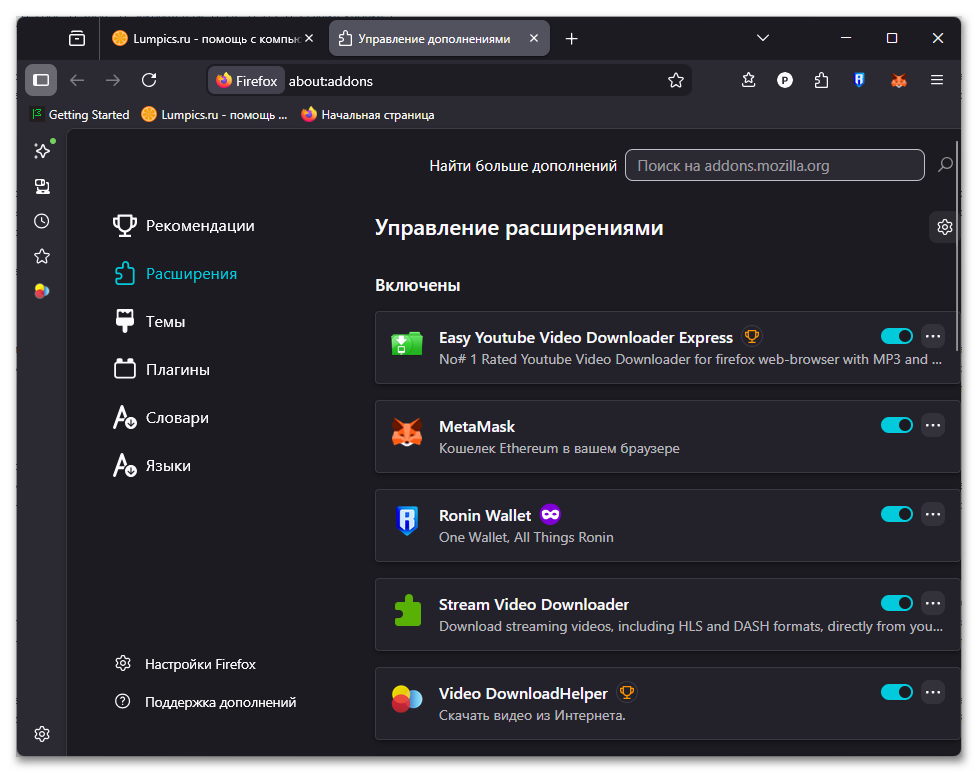The image size is (978, 773).
Task: Open Easy Youtube Video Downloader Express details
Action: tap(586, 338)
